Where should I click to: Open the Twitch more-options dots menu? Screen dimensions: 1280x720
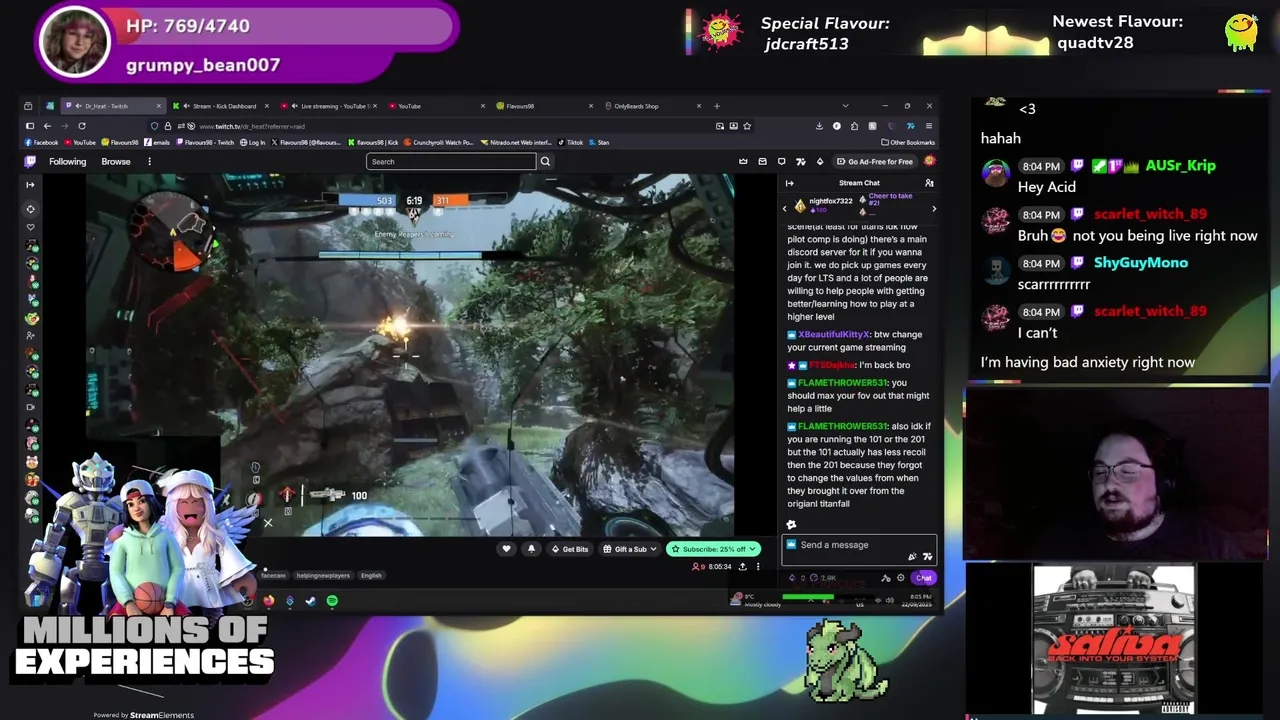click(x=149, y=161)
